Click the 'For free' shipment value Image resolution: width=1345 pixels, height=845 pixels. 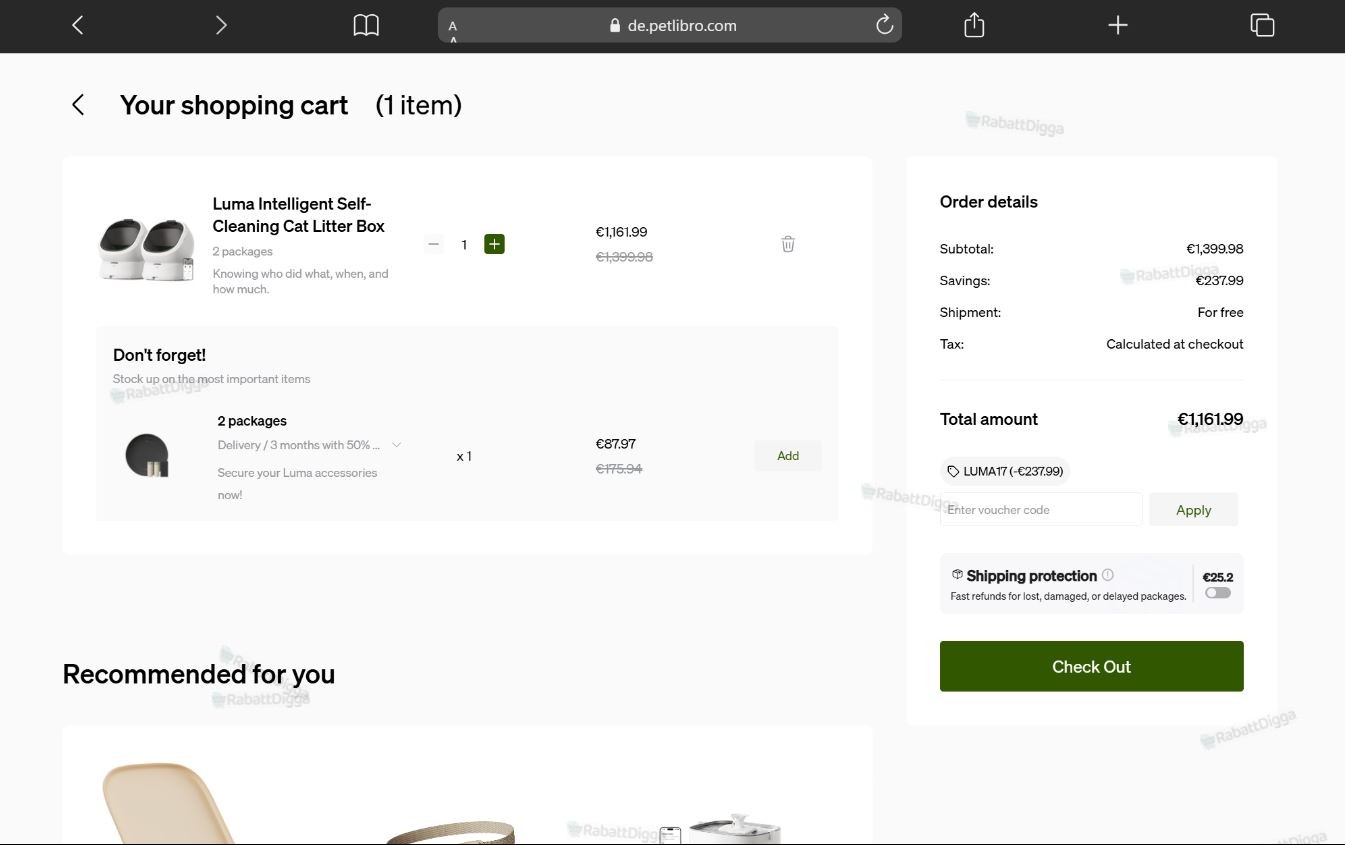pyautogui.click(x=1220, y=313)
